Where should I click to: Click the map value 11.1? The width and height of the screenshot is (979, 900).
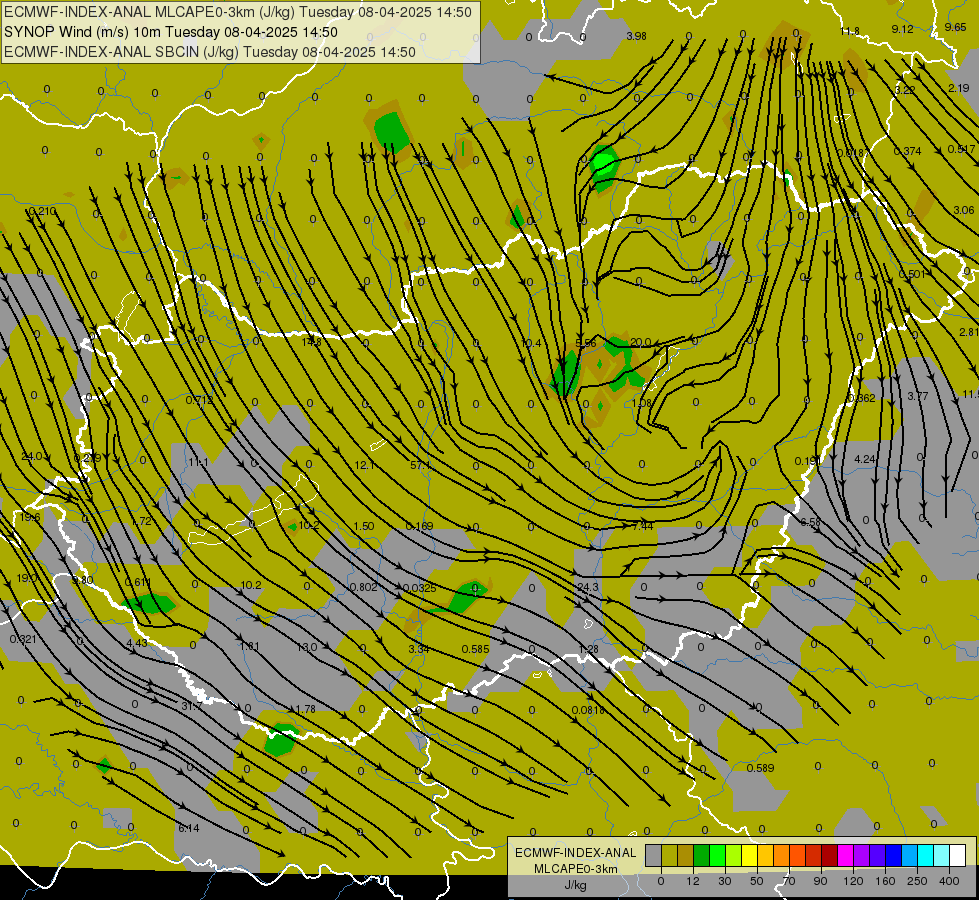198,462
